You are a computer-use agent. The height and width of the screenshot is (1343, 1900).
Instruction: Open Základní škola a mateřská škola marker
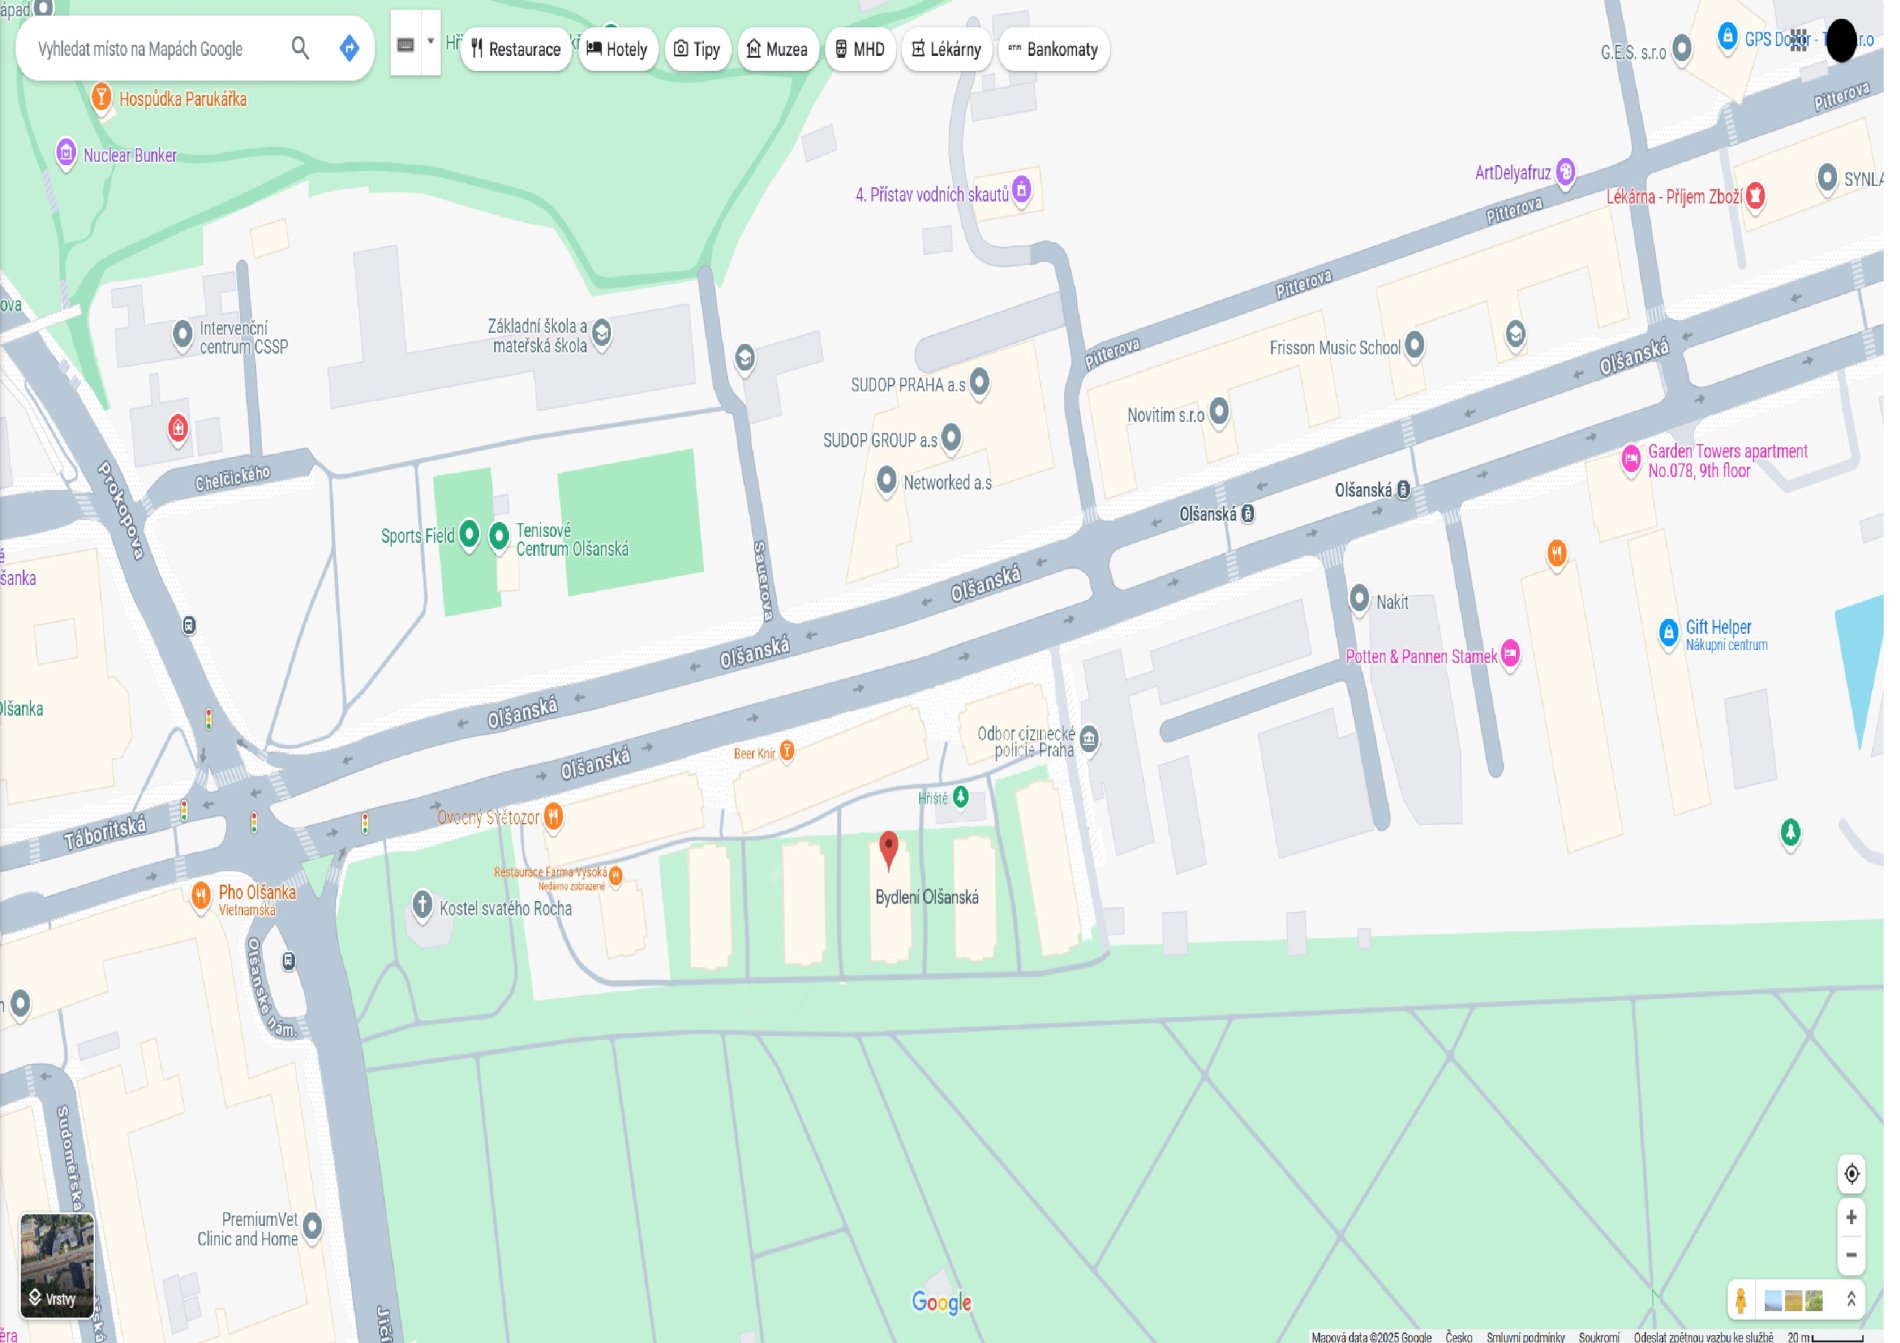tap(602, 332)
